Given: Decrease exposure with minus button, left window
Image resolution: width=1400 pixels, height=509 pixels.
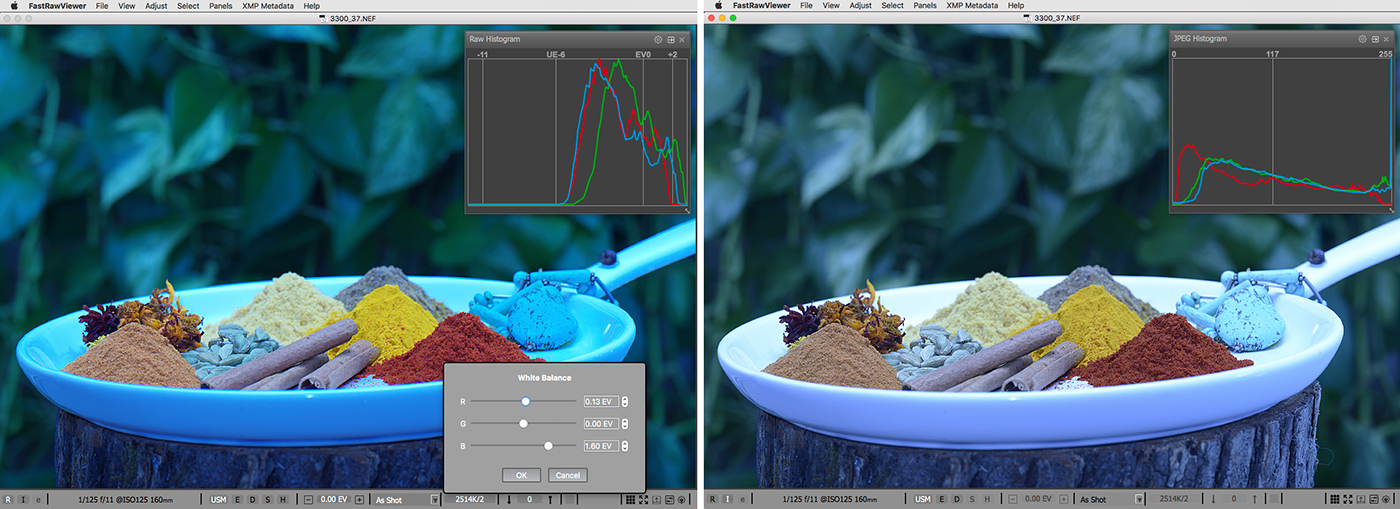Looking at the screenshot, I should point(308,499).
